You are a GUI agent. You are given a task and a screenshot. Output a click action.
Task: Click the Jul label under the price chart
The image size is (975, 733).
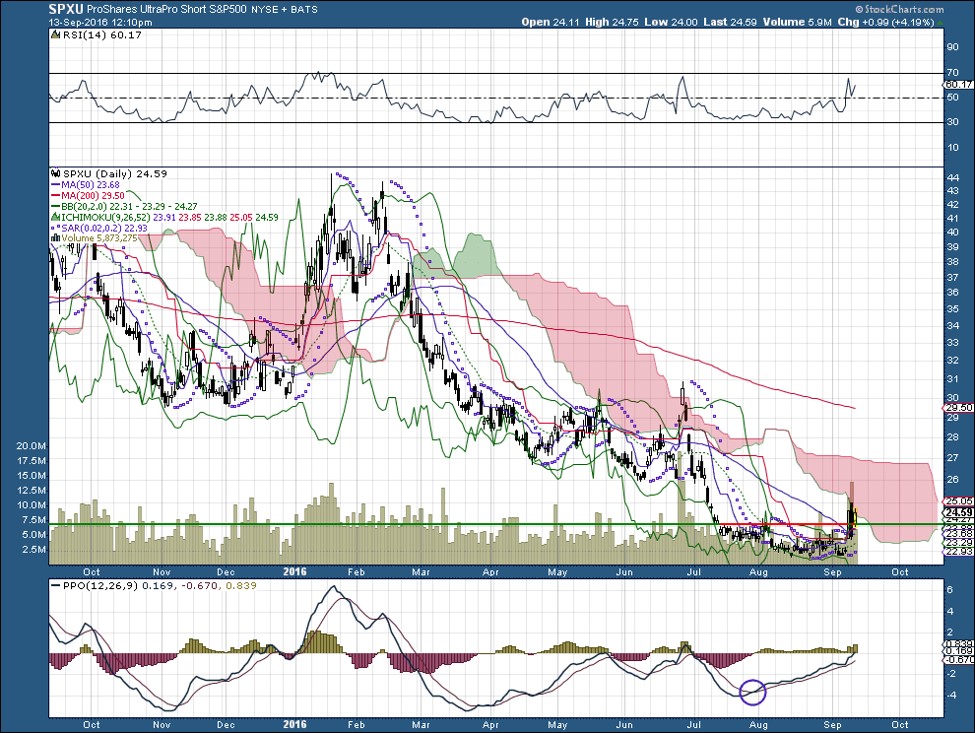coord(693,571)
